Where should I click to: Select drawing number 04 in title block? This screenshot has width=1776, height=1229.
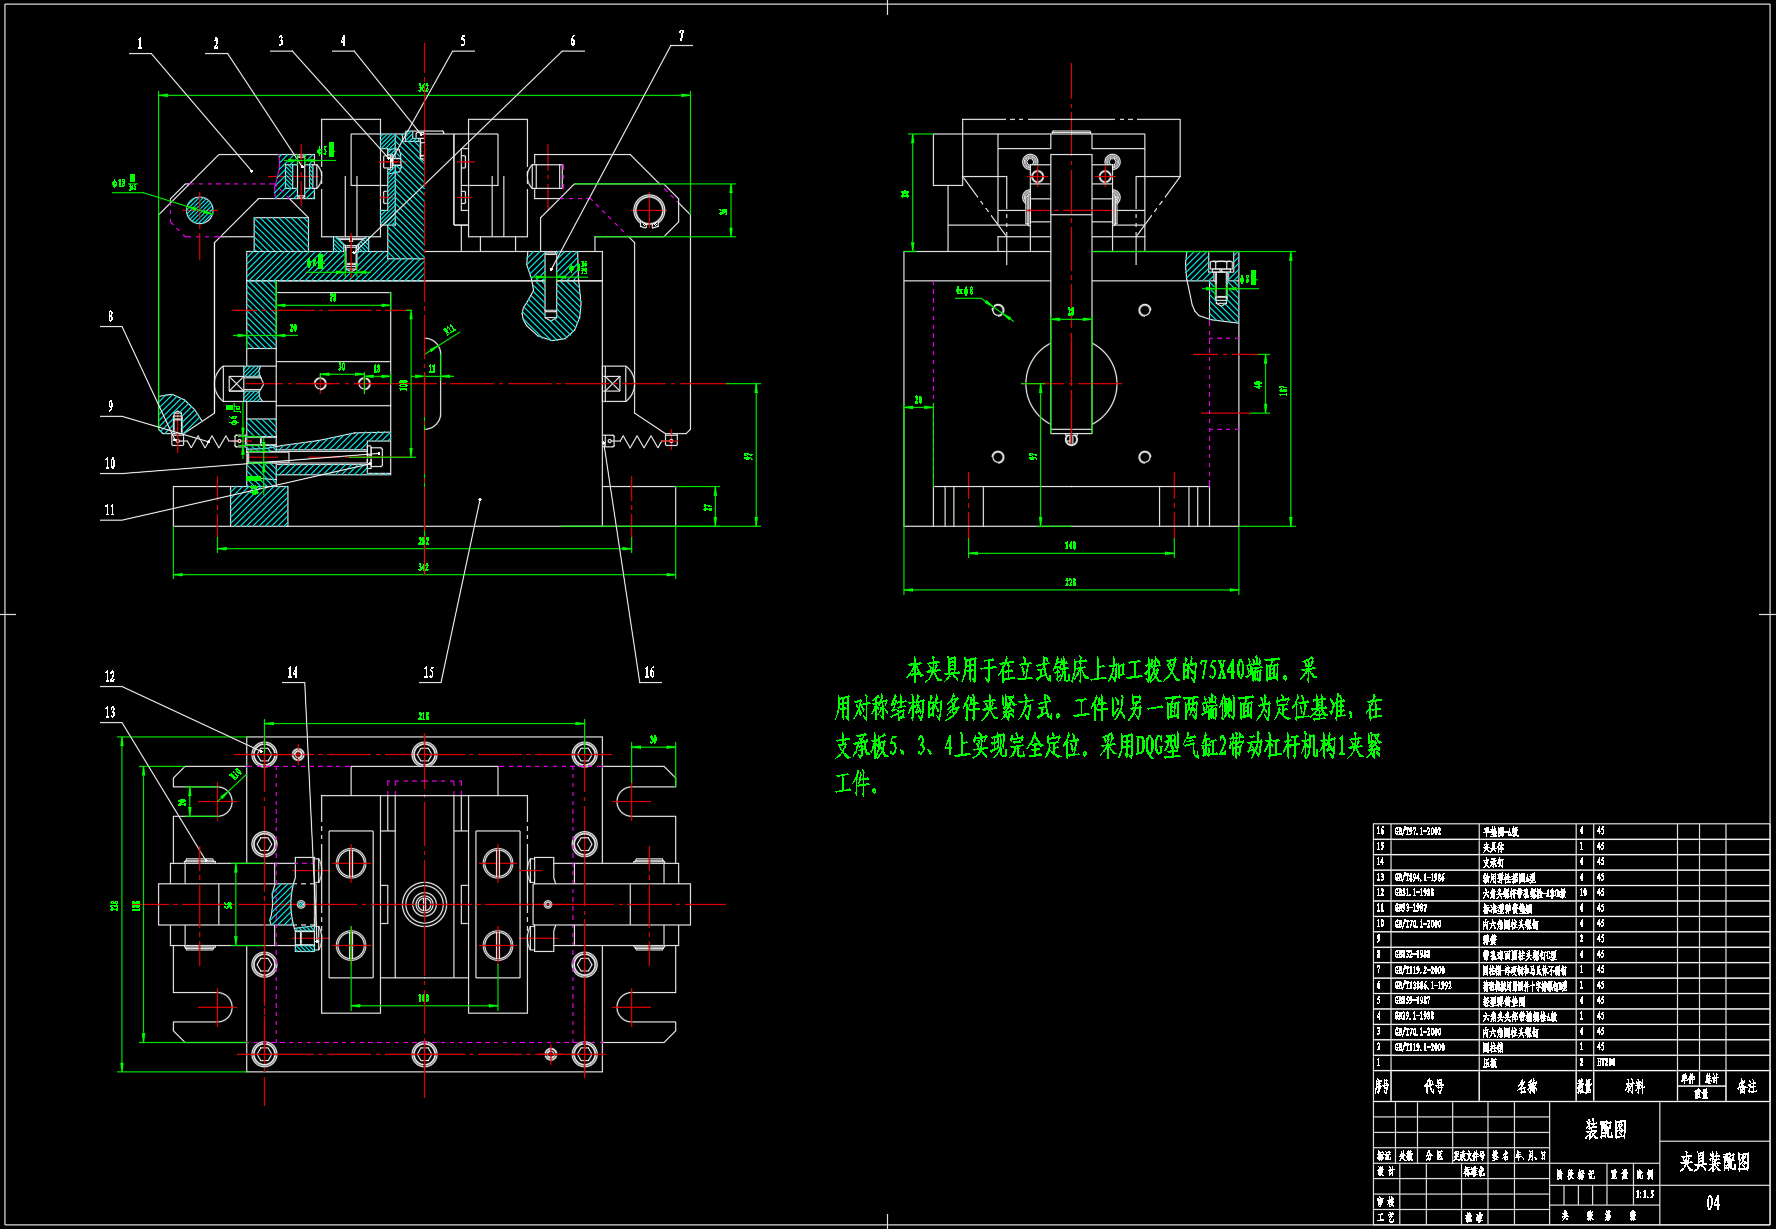[x=1713, y=1202]
